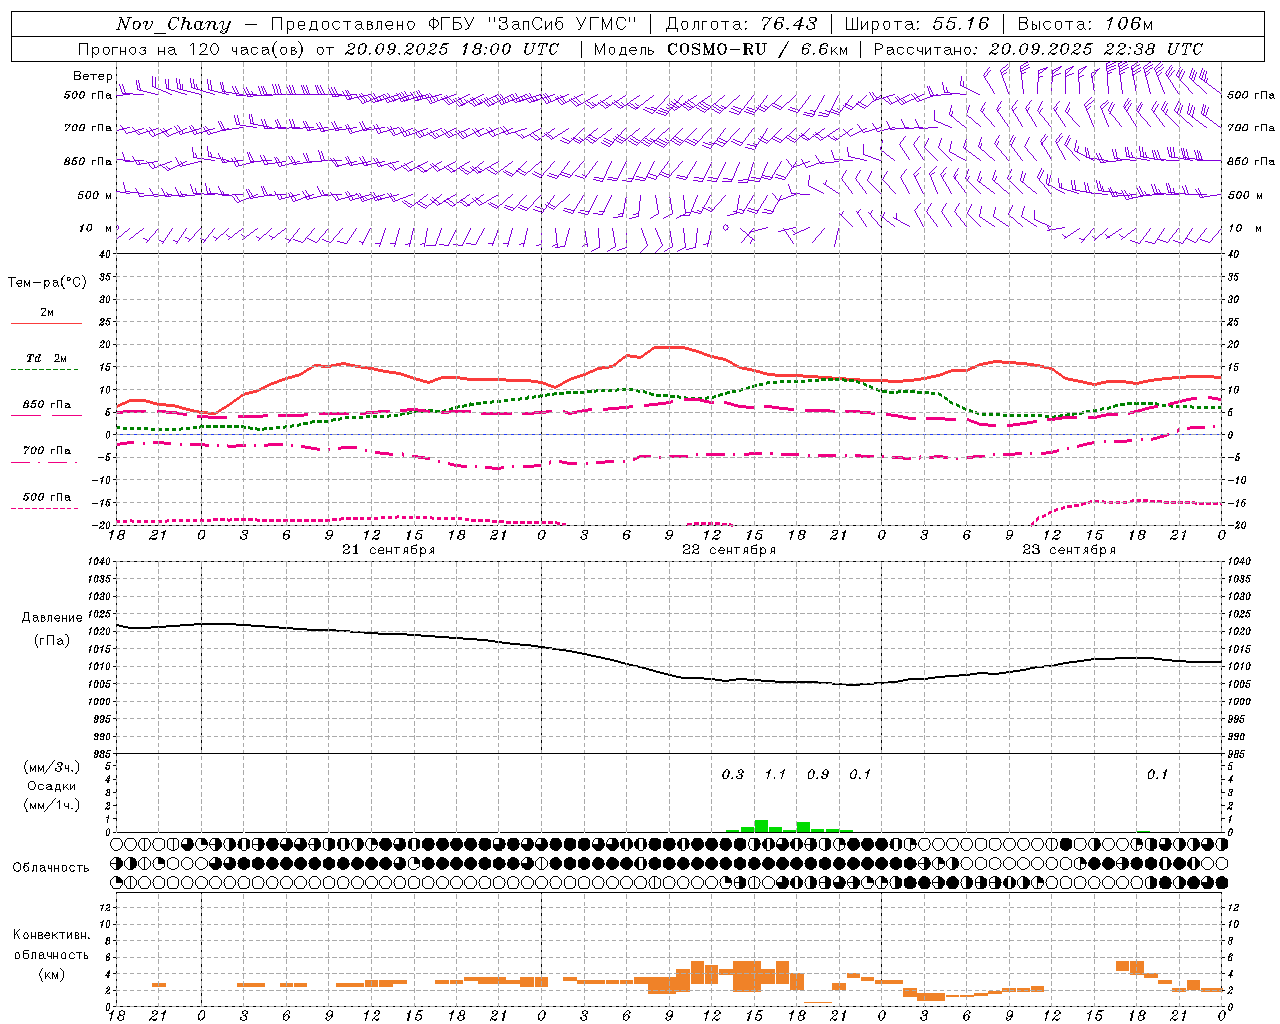Click the '(мм/3ч.)' precipitation unit label
The width and height of the screenshot is (1280, 1024).
[x=52, y=767]
